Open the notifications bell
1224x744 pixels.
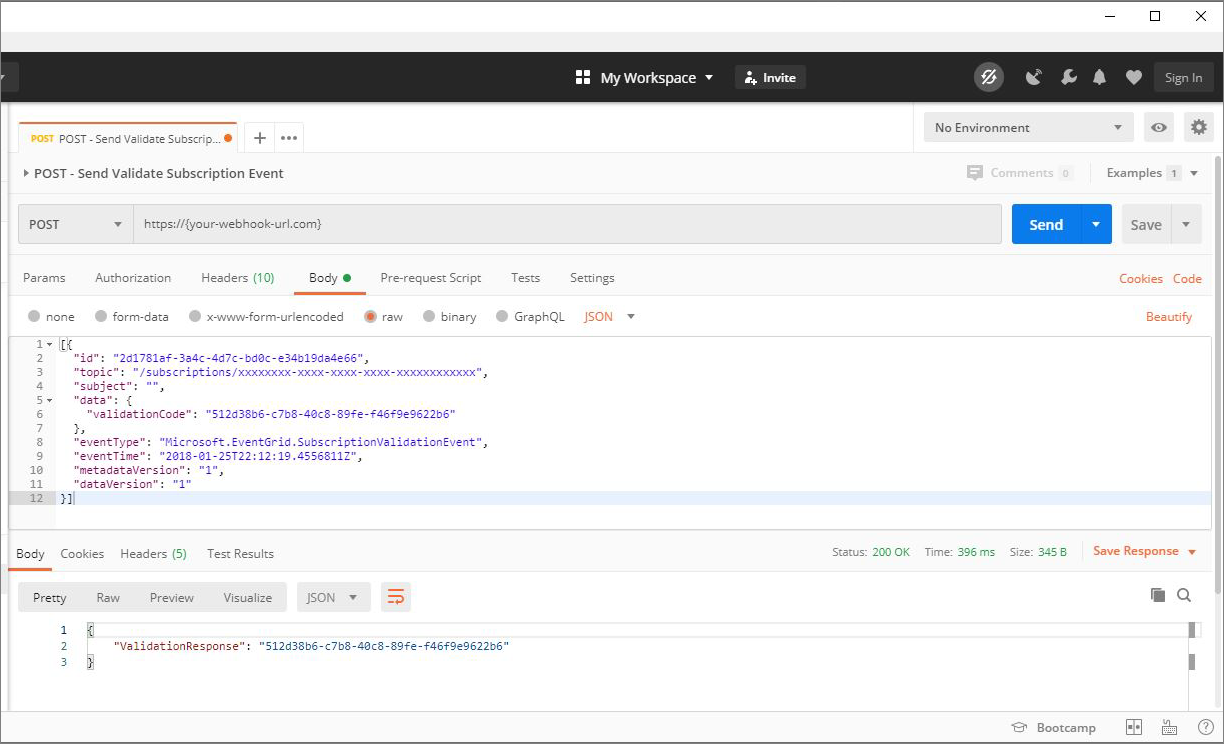coord(1100,78)
